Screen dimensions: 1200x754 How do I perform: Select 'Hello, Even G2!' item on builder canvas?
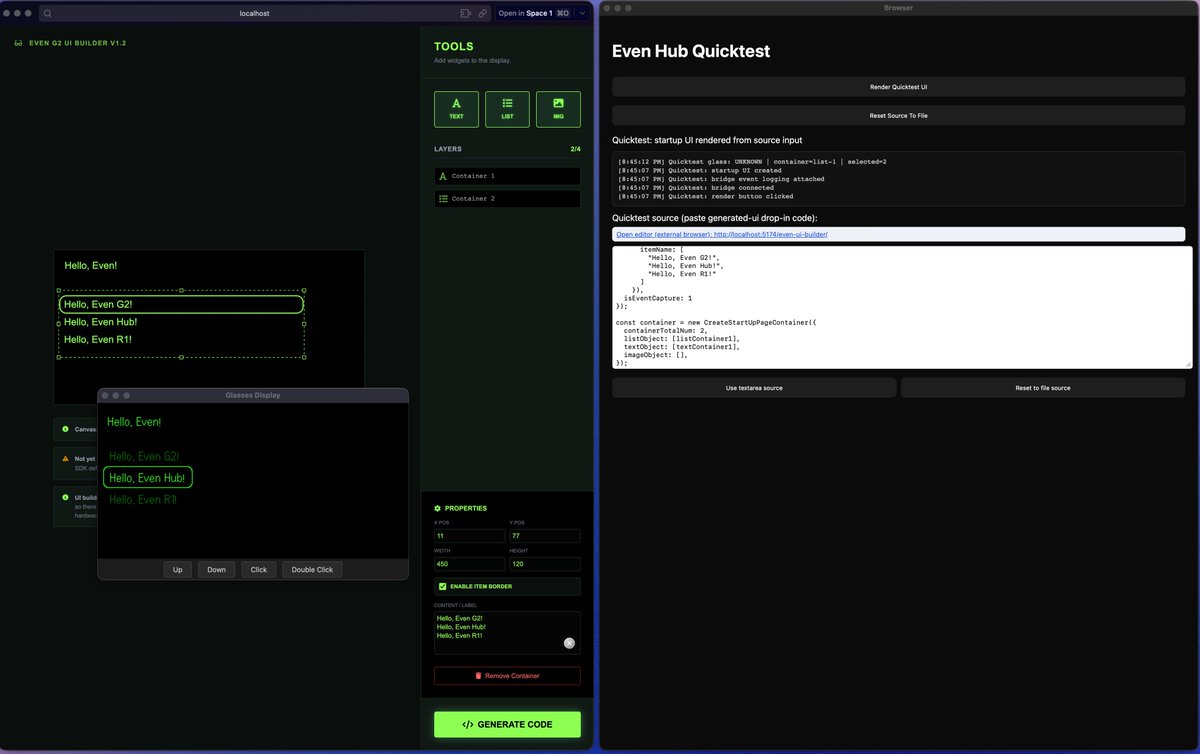(x=181, y=304)
